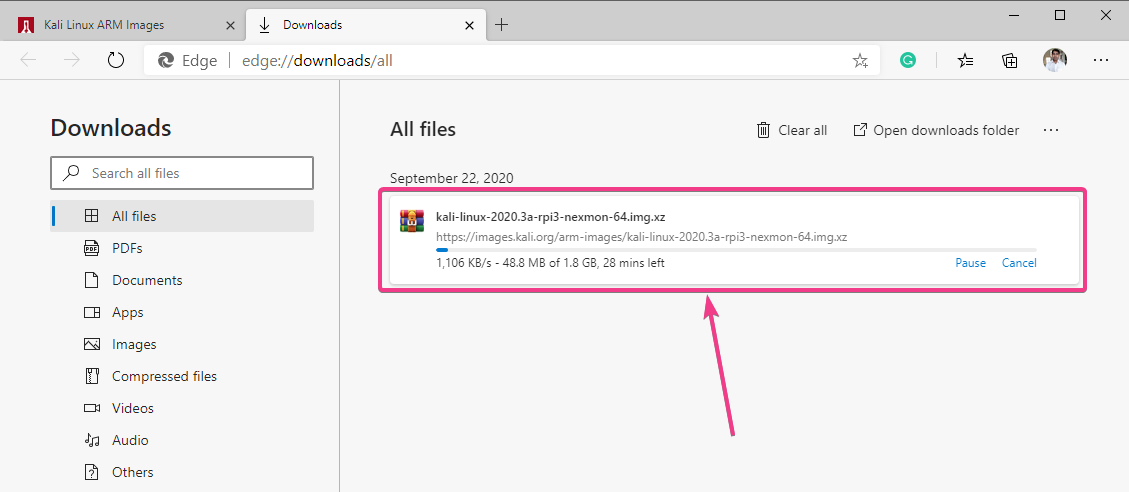
Task: Refresh the current page
Action: click(116, 61)
